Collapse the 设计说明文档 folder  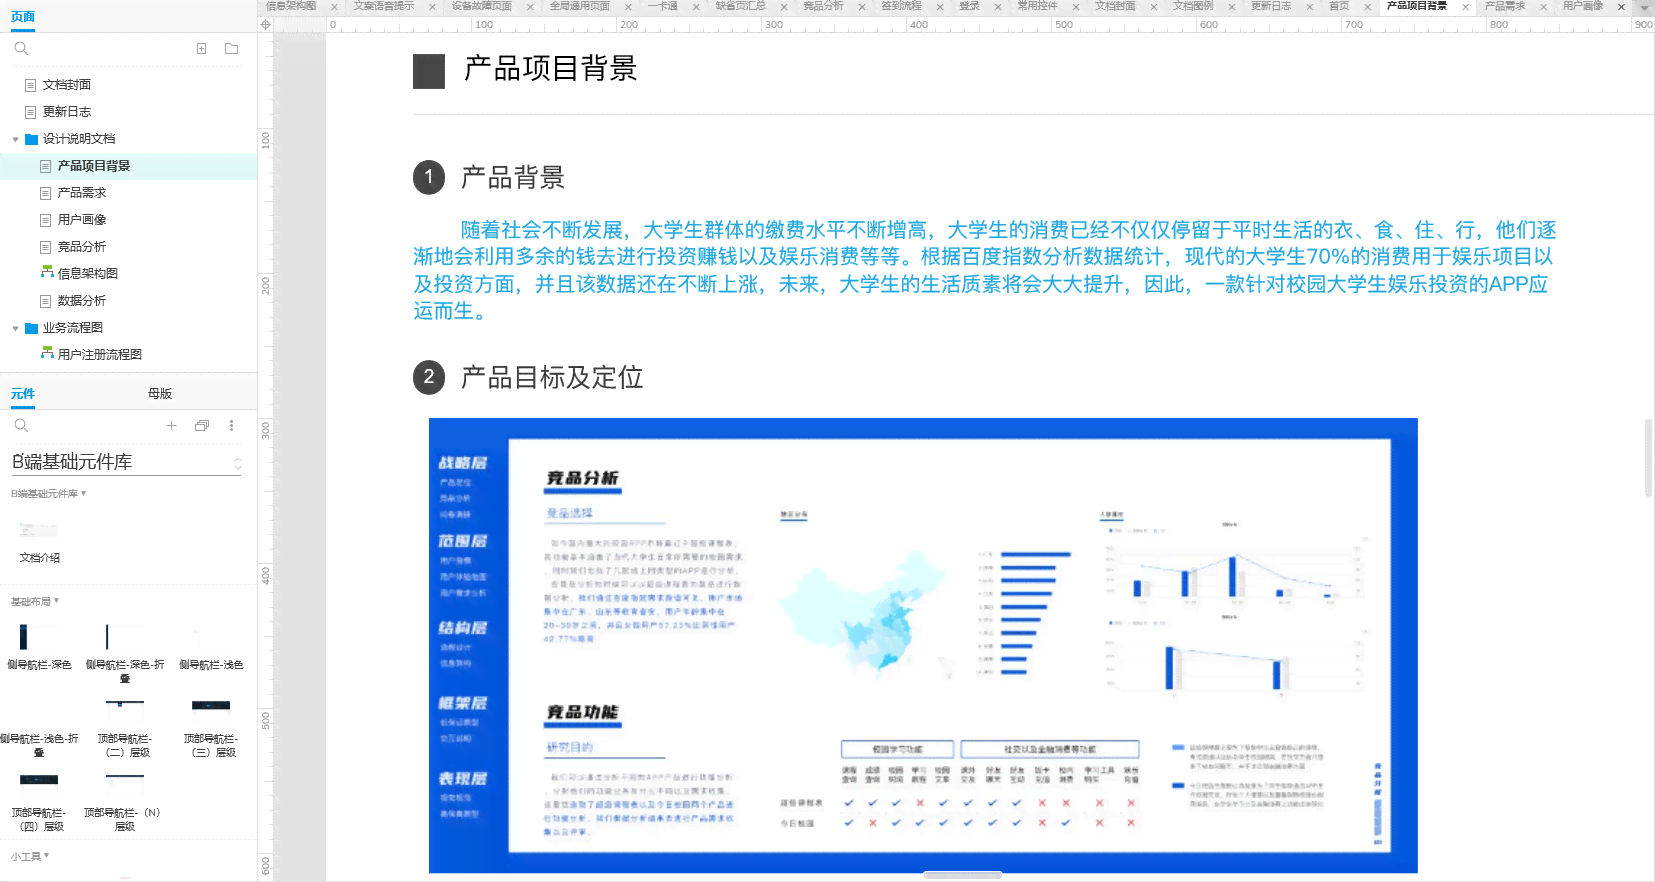(15, 139)
